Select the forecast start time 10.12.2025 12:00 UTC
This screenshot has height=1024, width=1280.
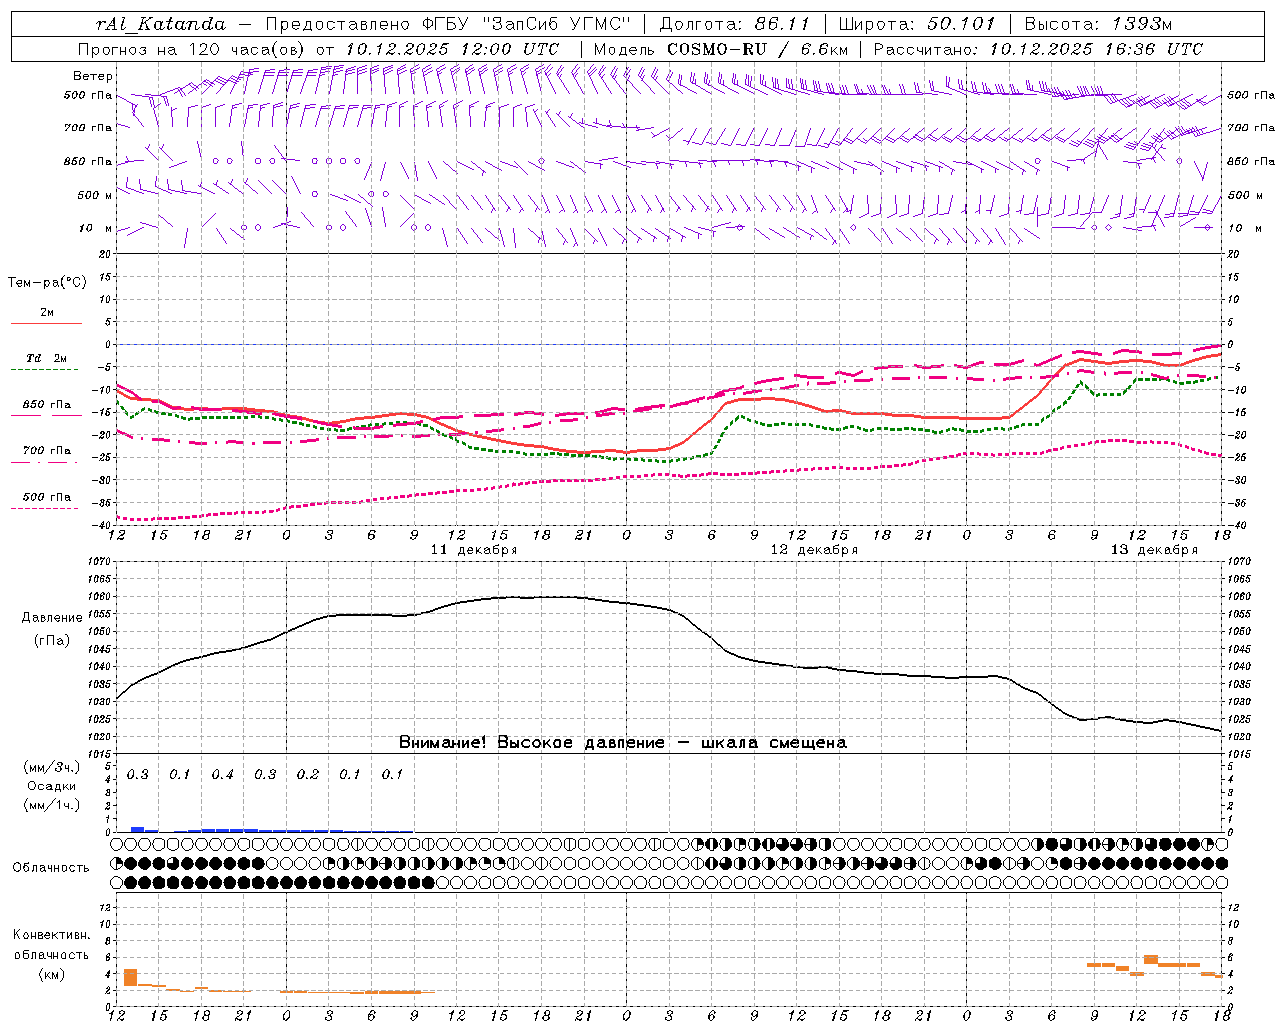(452, 49)
